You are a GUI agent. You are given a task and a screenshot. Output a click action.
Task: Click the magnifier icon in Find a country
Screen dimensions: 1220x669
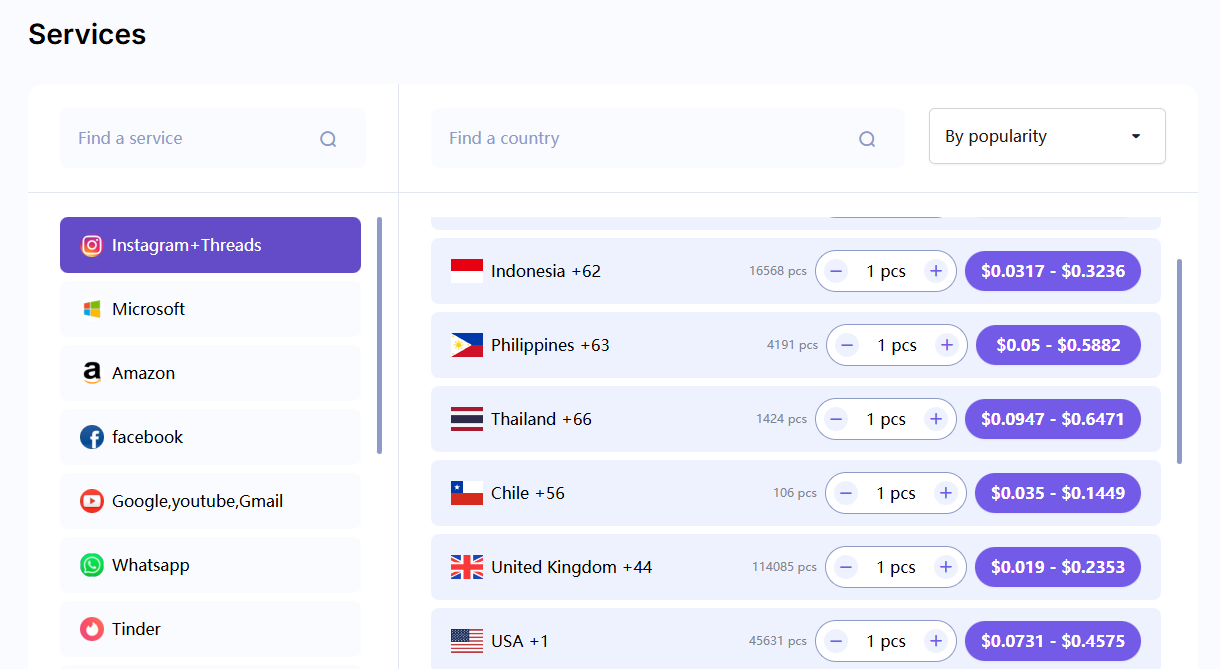pyautogui.click(x=867, y=139)
